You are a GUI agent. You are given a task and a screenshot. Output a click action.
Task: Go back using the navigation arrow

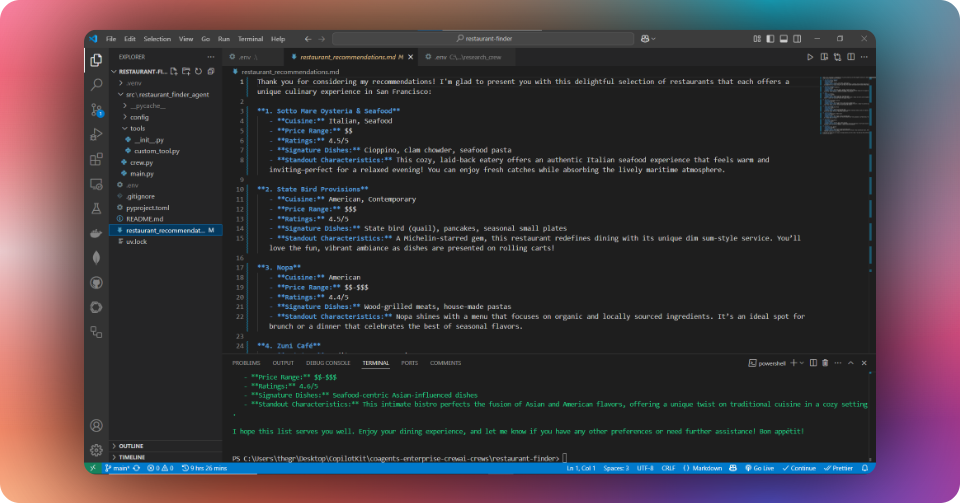(x=308, y=39)
